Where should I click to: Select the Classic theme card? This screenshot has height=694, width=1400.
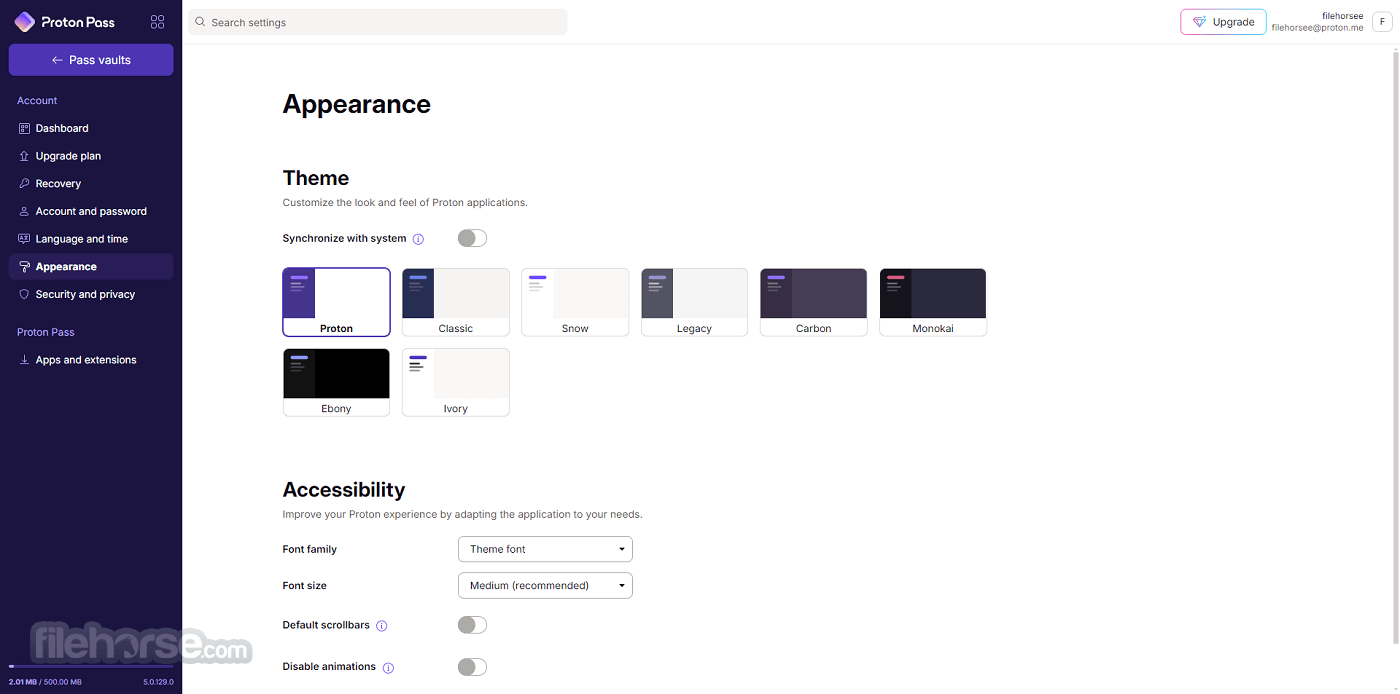(x=455, y=302)
